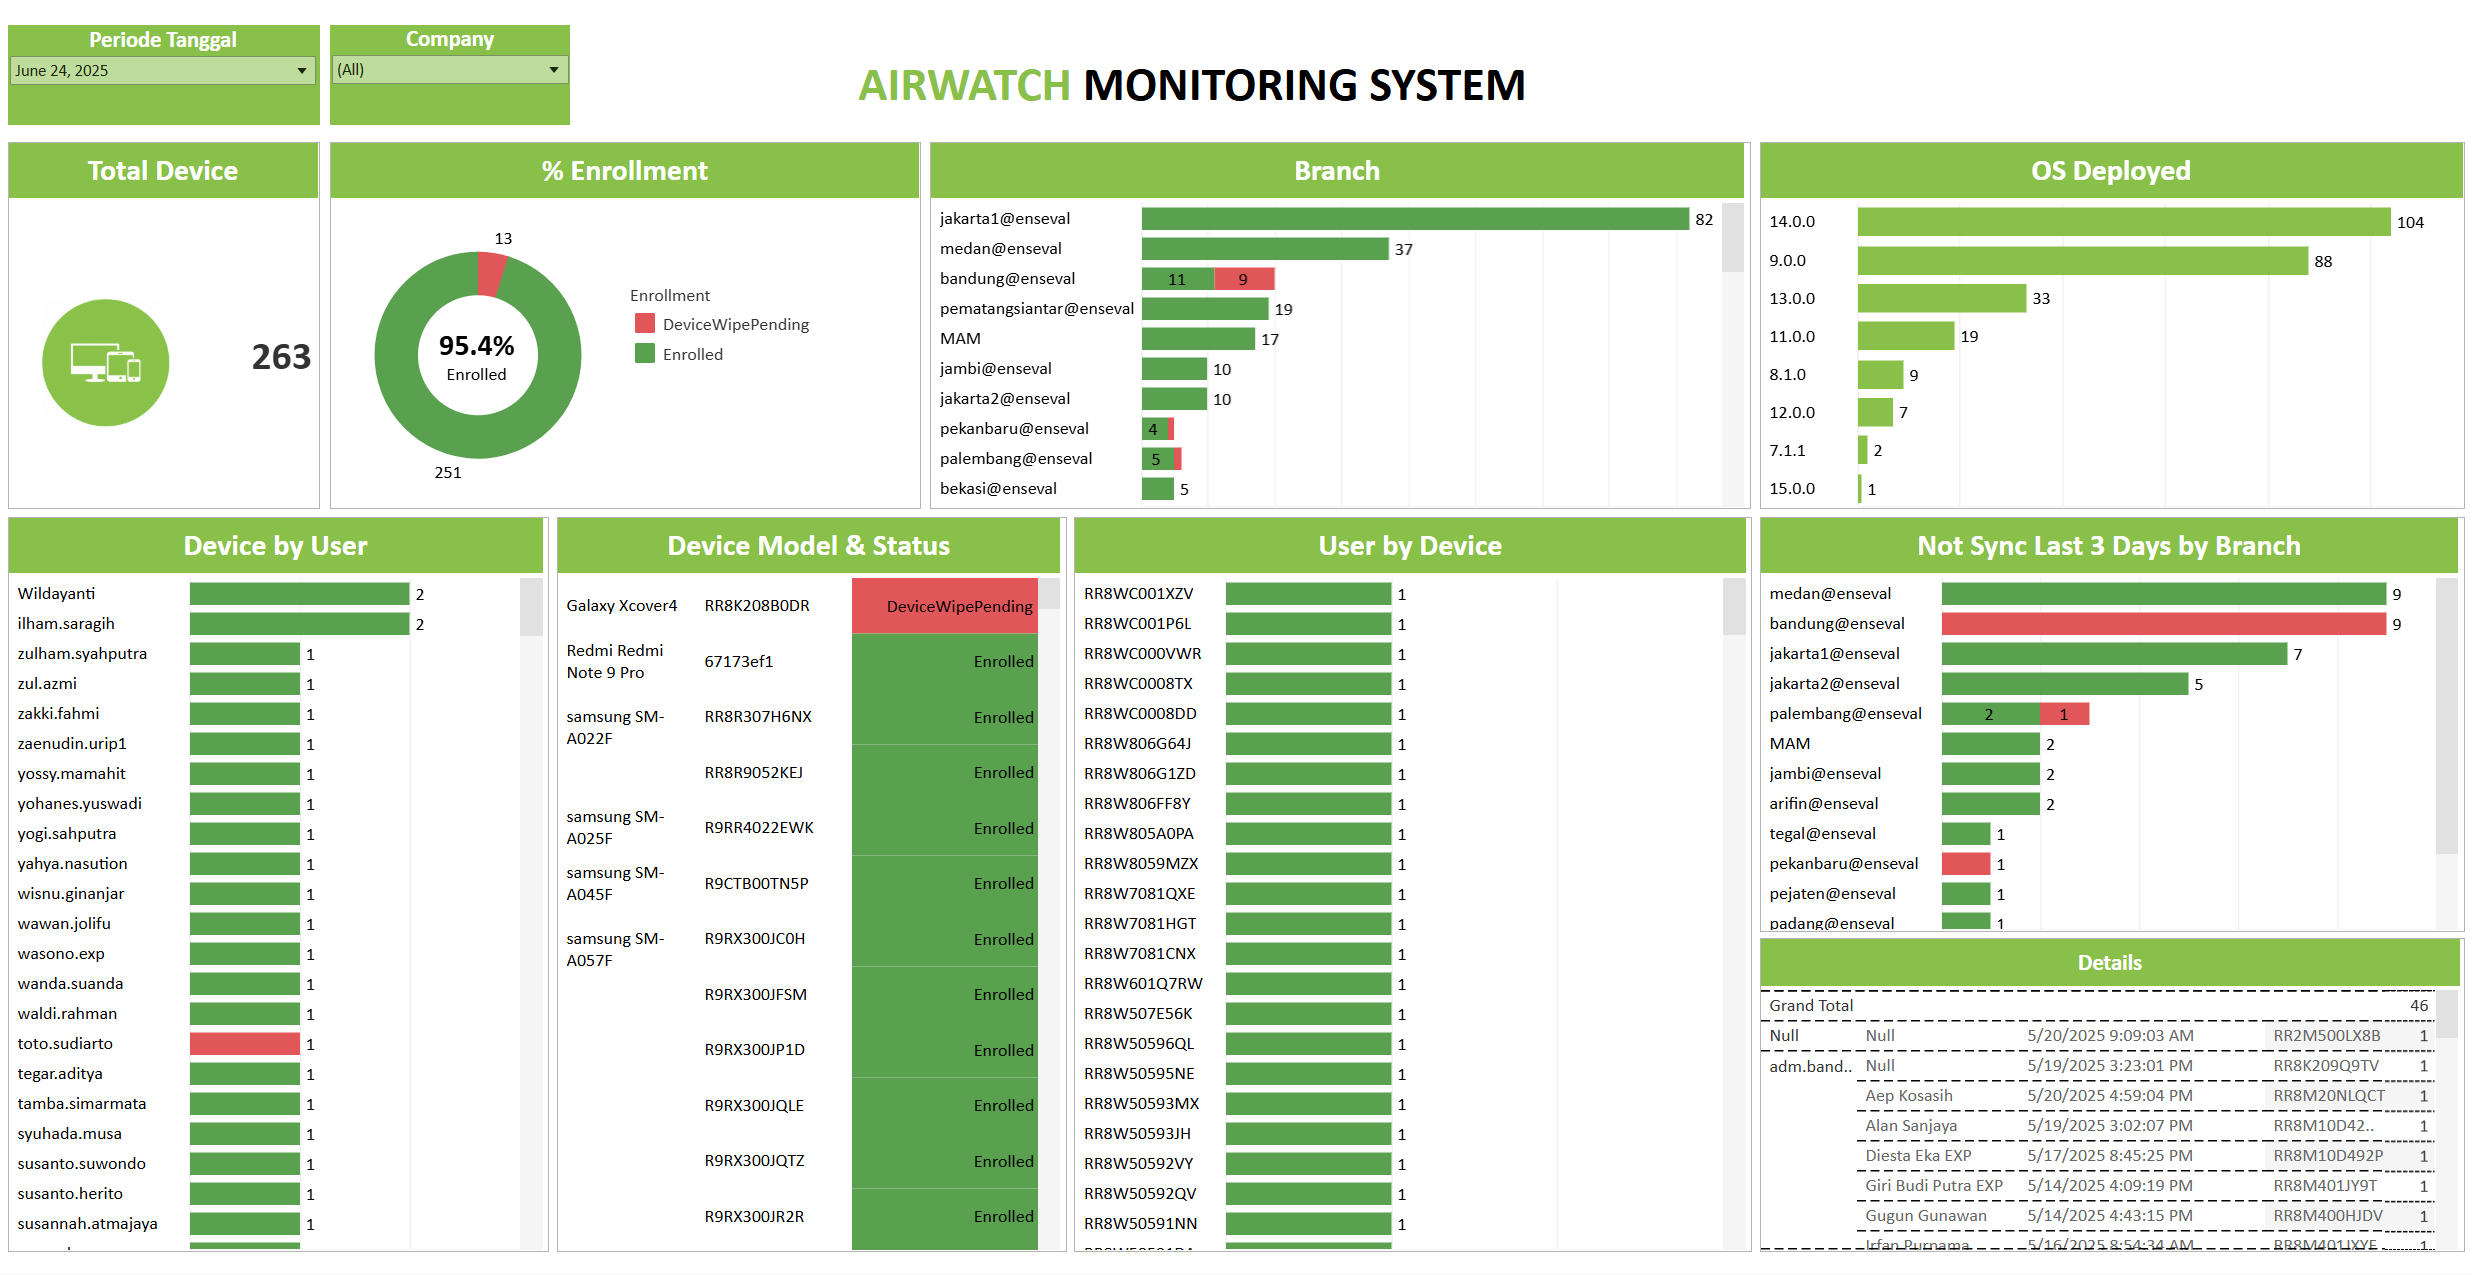Click the DeviceWipePending red legend swatch
The image size is (2475, 1275).
[x=645, y=324]
